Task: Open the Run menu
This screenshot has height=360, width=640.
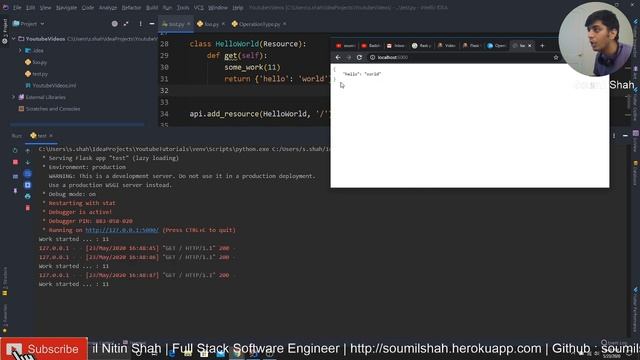Action: [x=167, y=7]
